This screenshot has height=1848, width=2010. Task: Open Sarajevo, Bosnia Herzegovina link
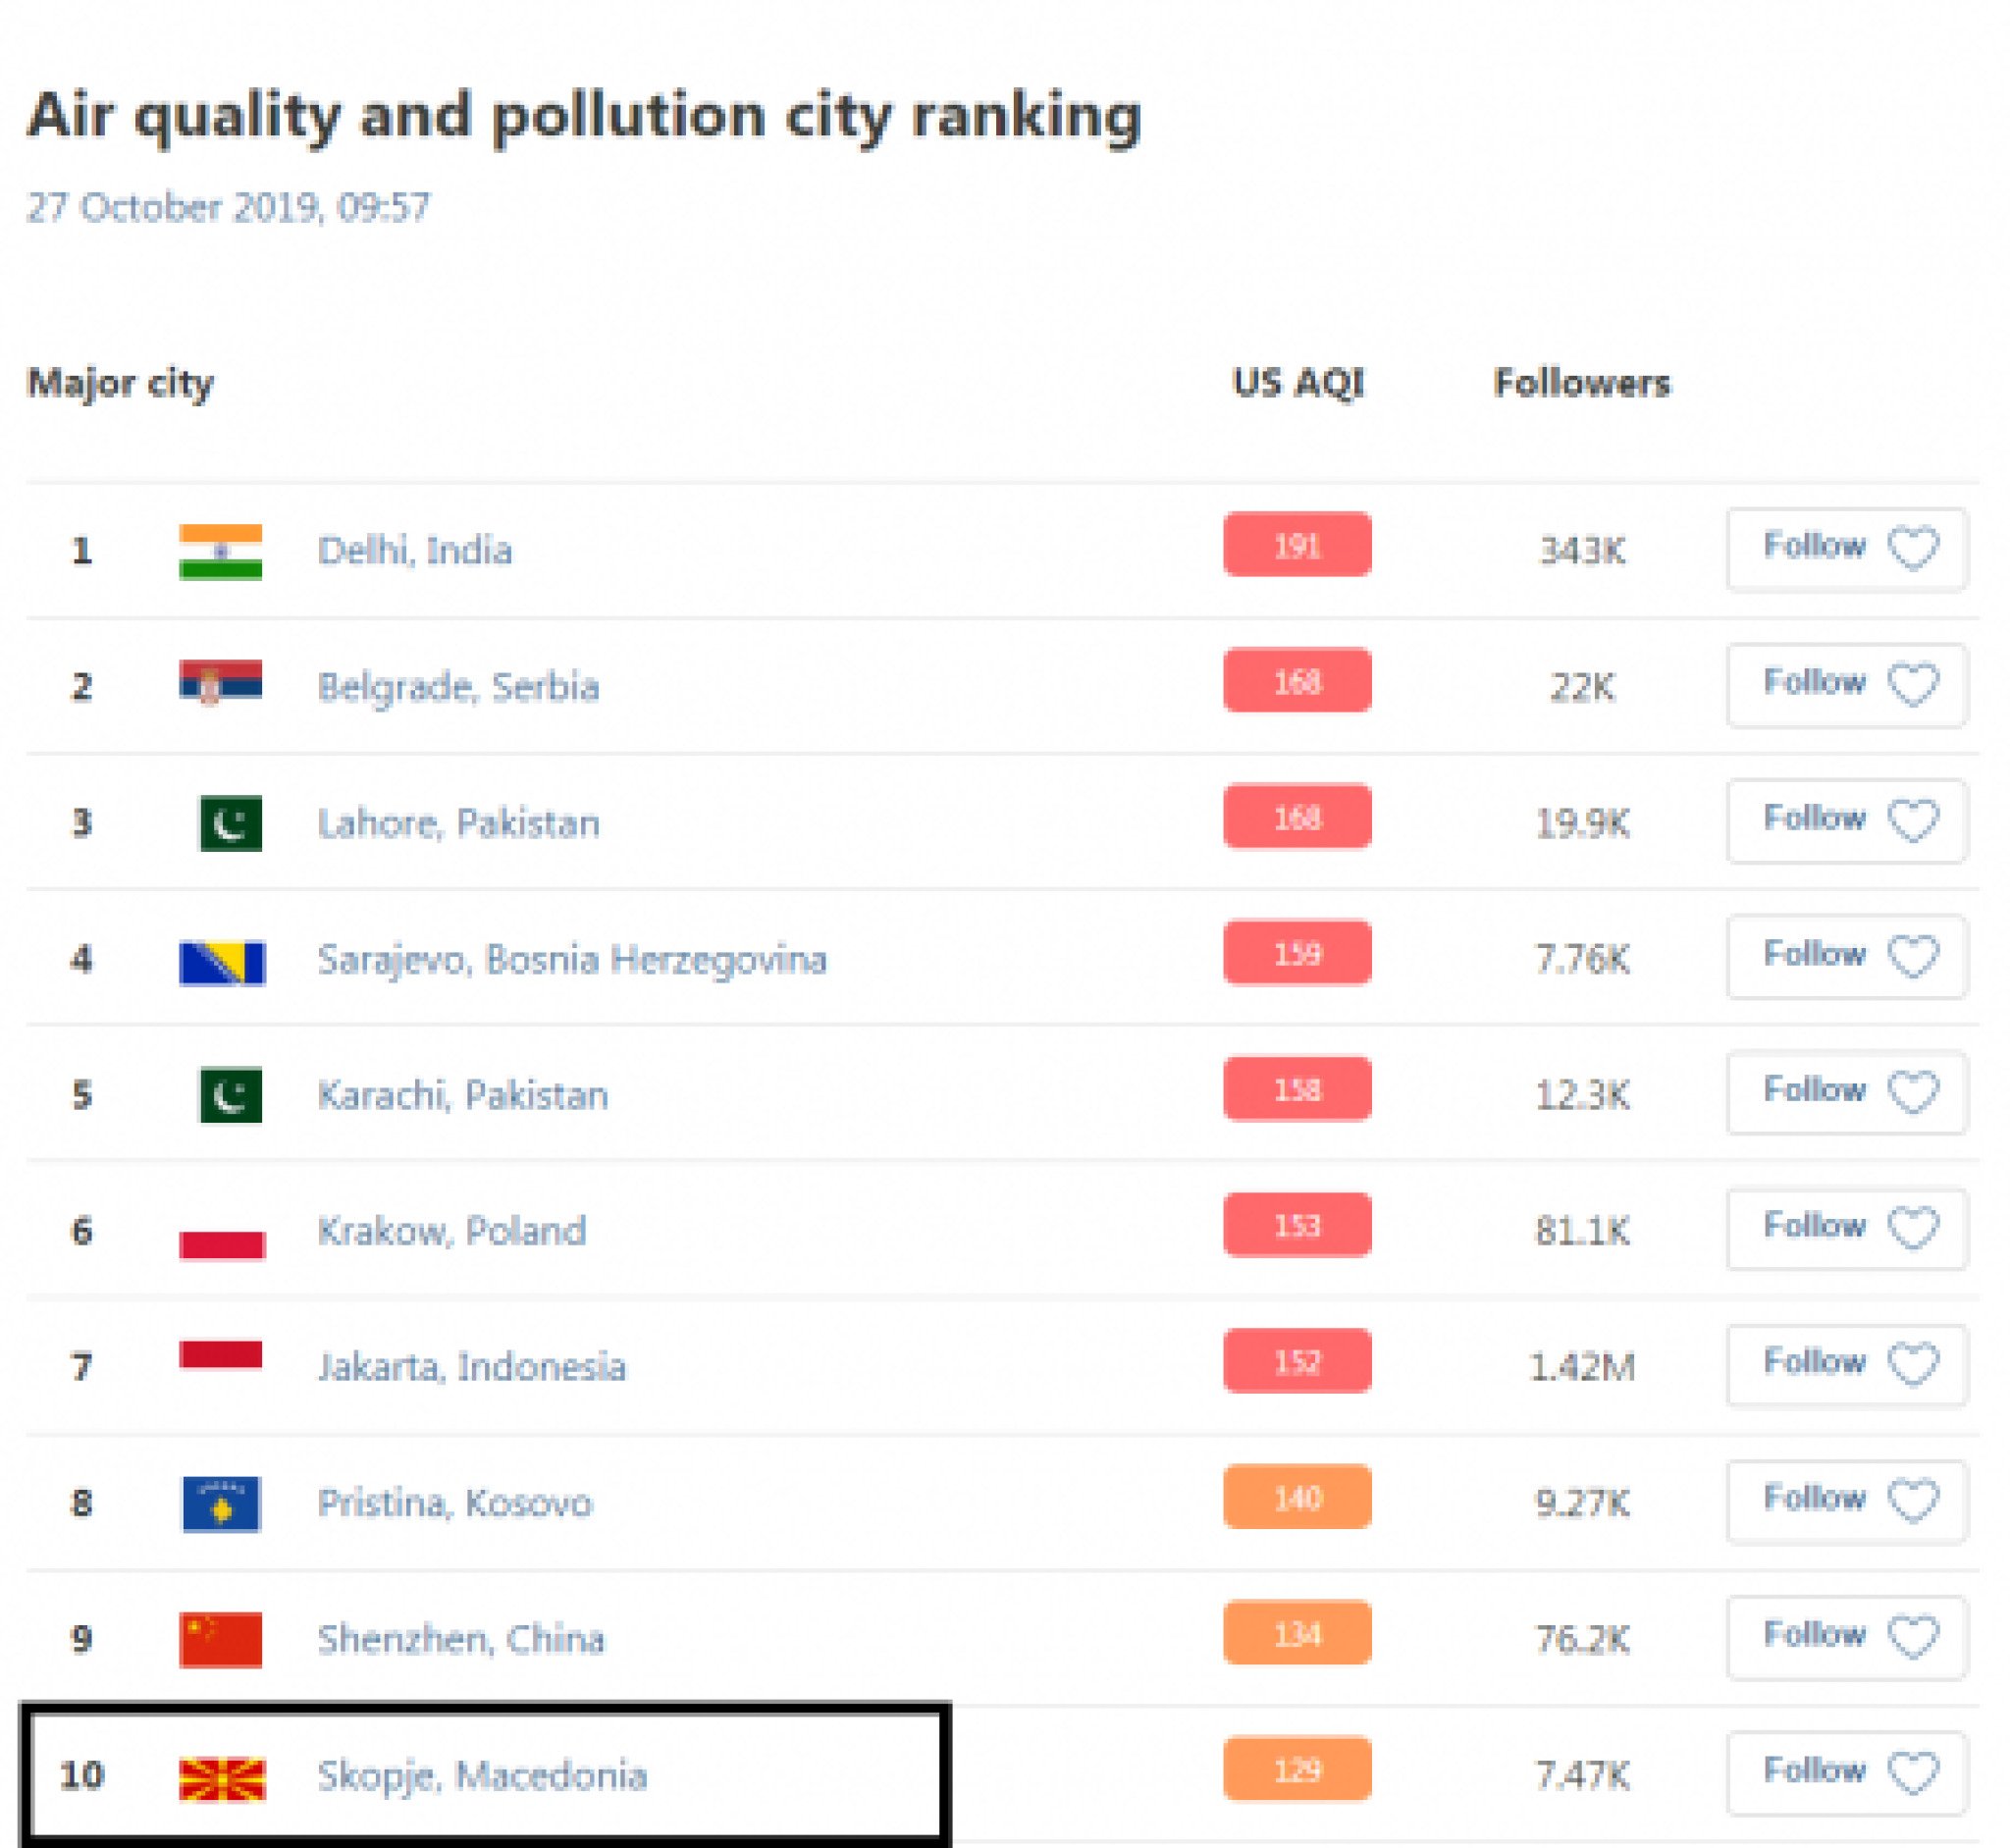tap(571, 959)
